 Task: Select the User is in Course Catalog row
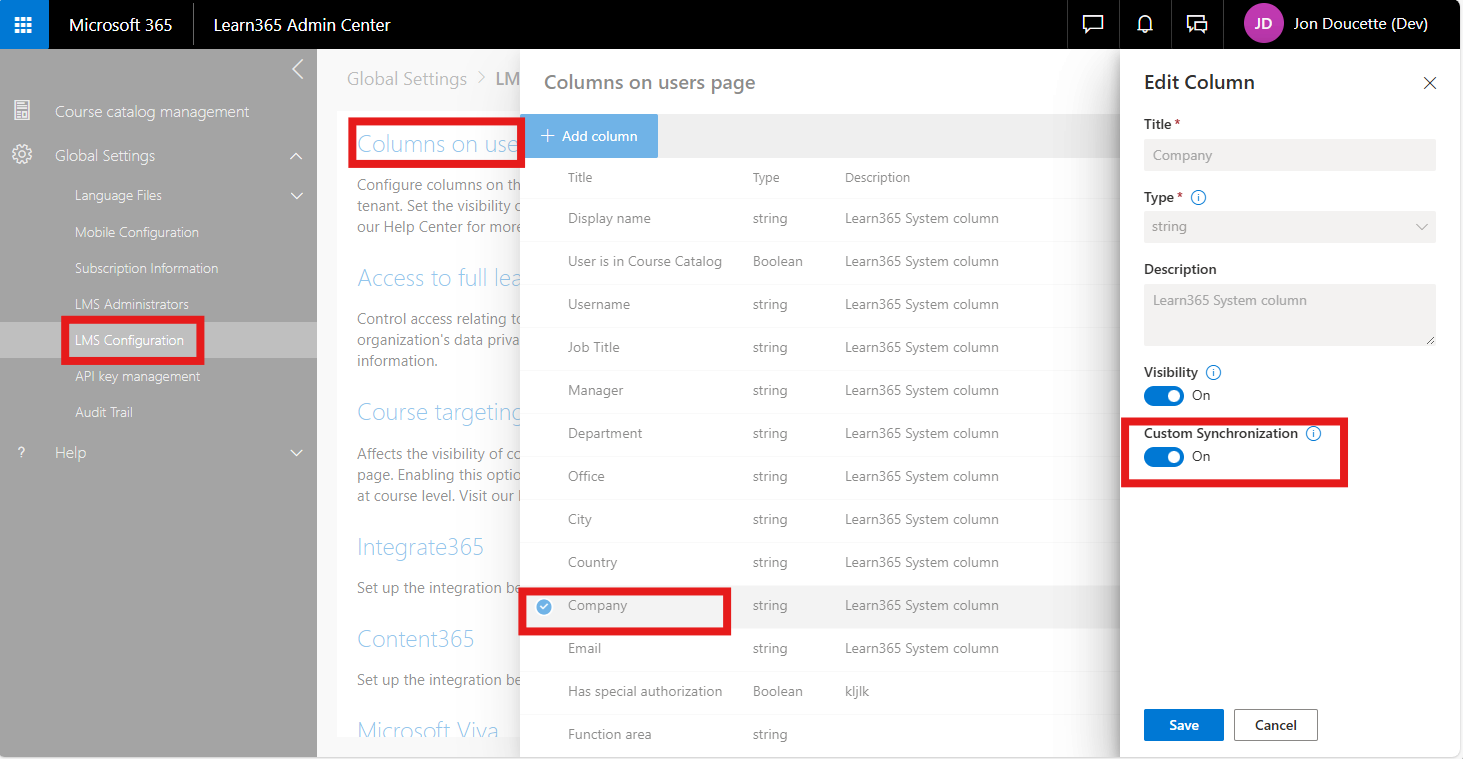coord(820,261)
